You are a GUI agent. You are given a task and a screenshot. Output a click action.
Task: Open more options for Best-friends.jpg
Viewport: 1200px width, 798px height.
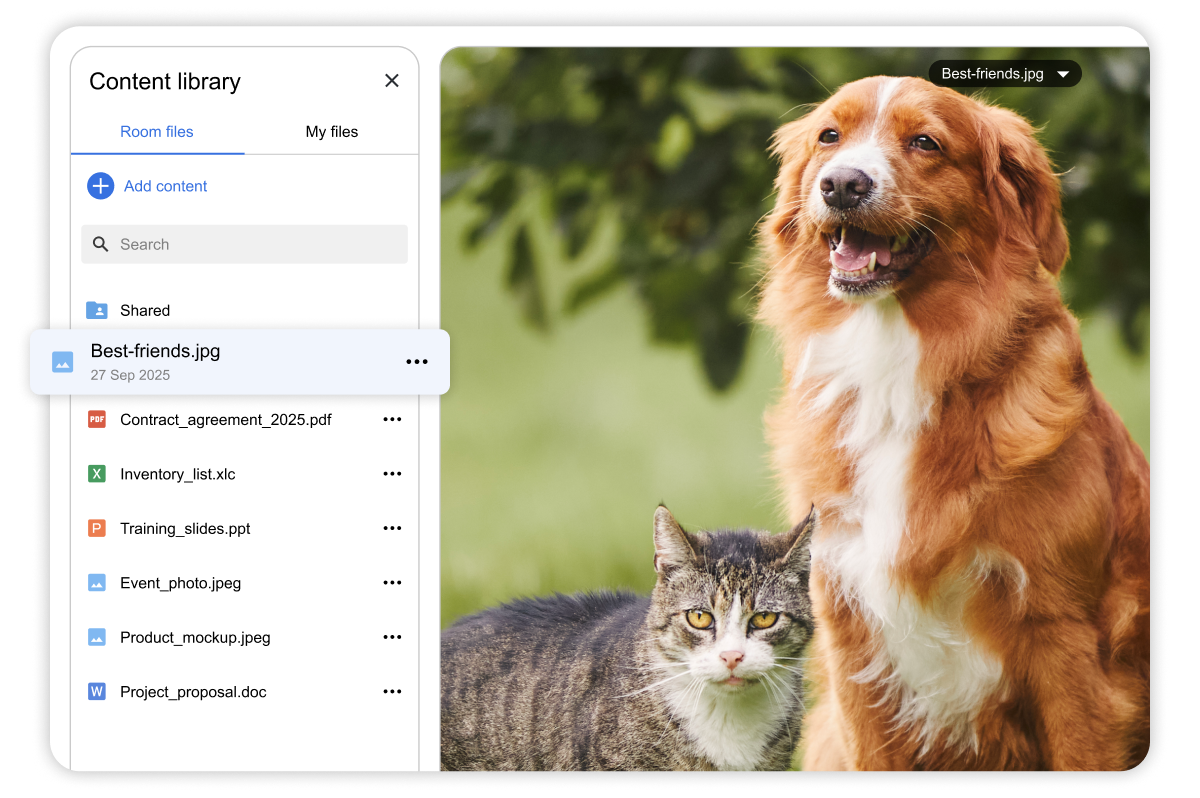[417, 362]
